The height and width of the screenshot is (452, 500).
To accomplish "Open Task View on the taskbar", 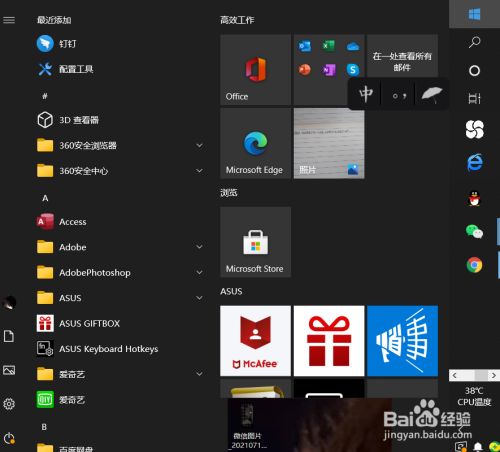I will [x=474, y=99].
